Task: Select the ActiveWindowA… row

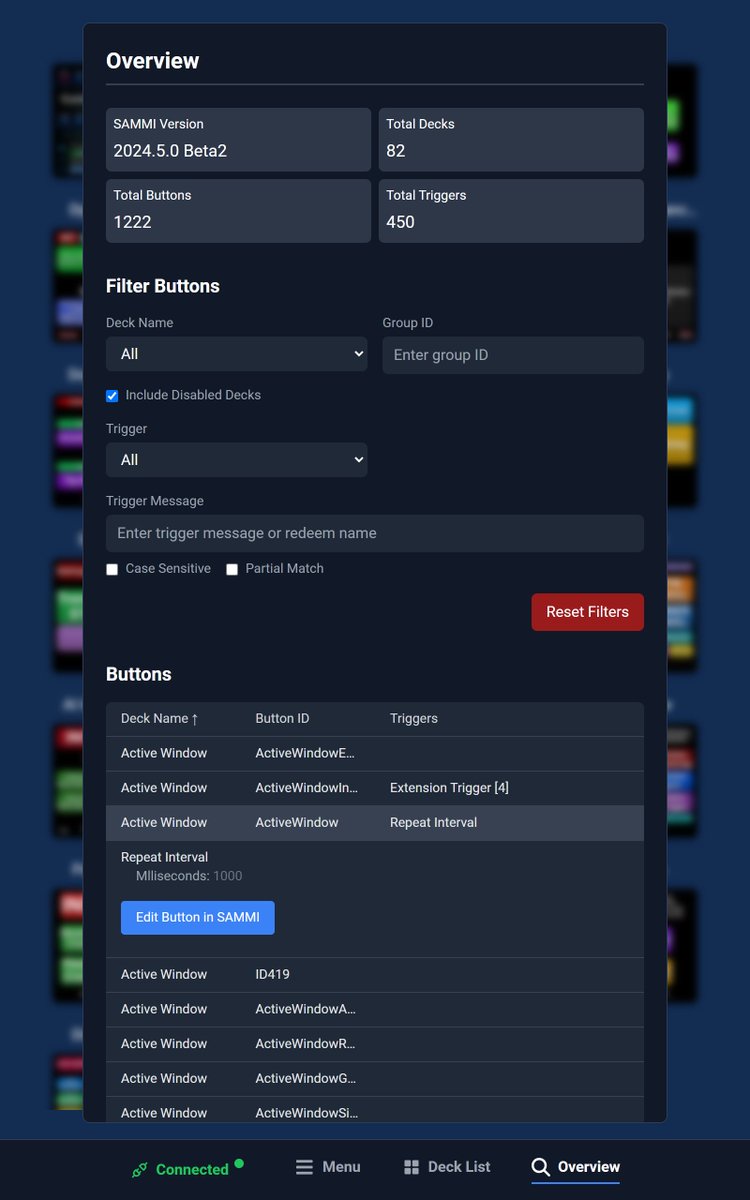Action: (375, 1009)
